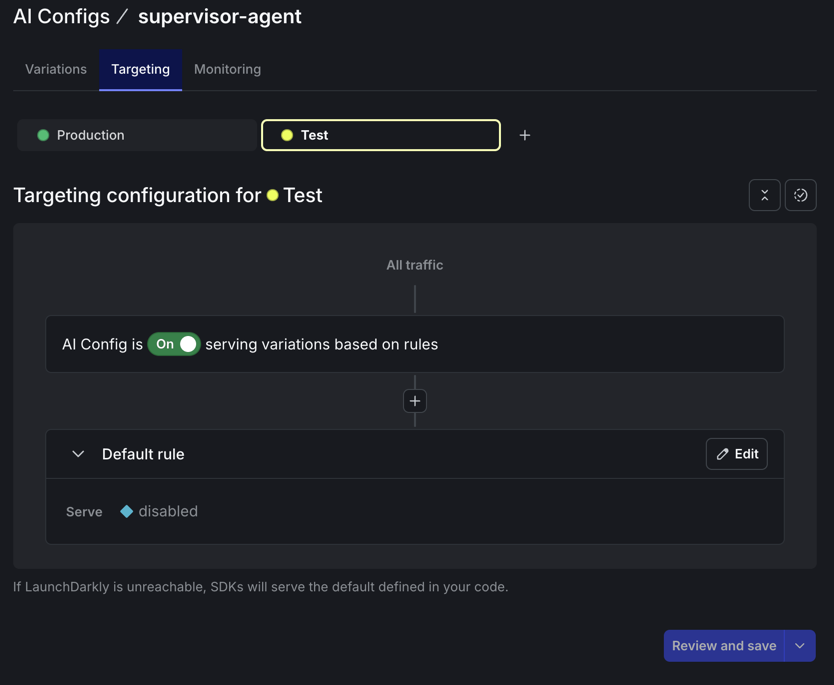This screenshot has height=685, width=834.
Task: Select the Targeting tab
Action: pos(140,69)
